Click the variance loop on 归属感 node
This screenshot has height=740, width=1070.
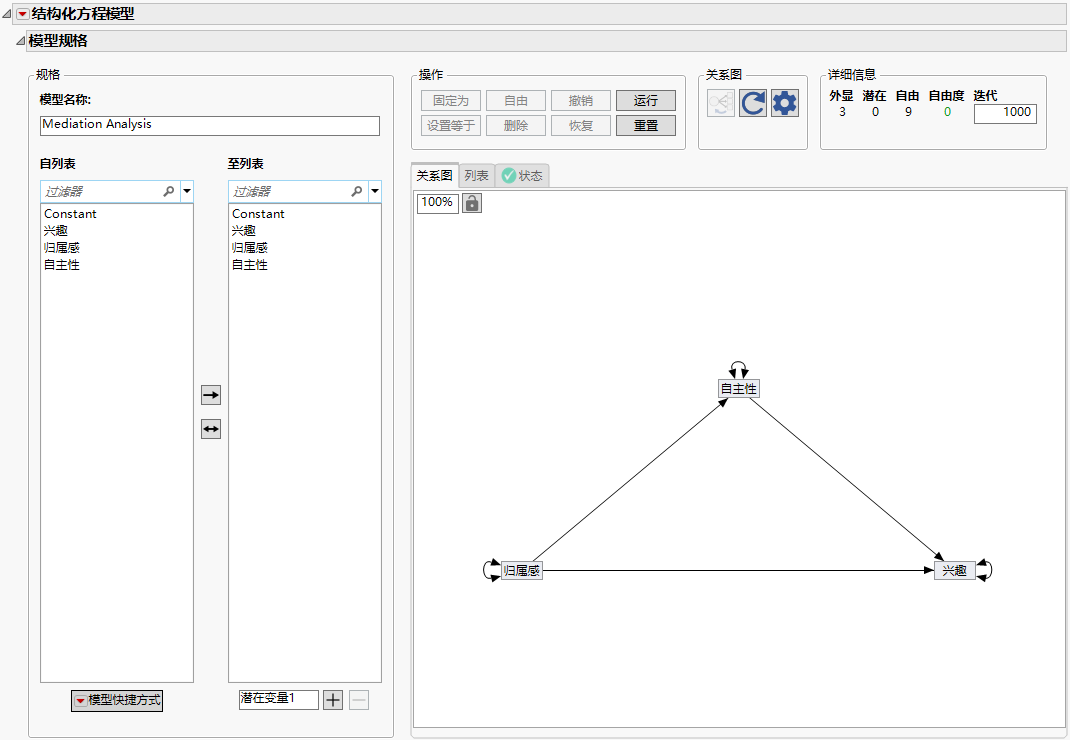click(491, 570)
